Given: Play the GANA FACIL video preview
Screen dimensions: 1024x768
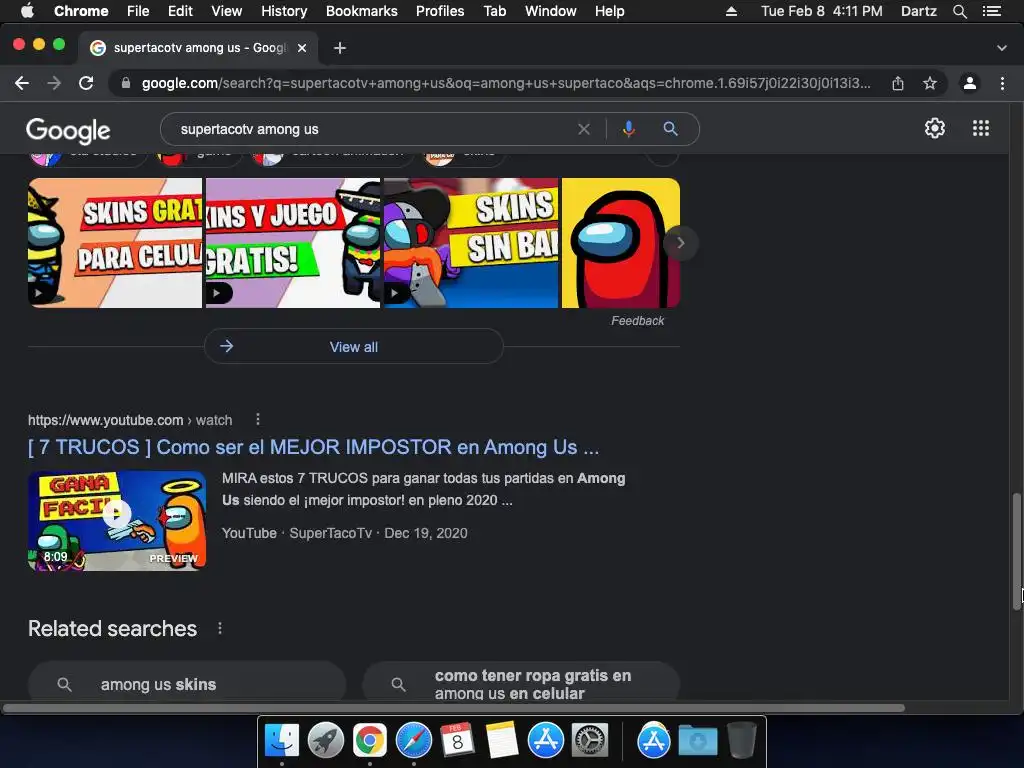Looking at the screenshot, I should pyautogui.click(x=117, y=521).
